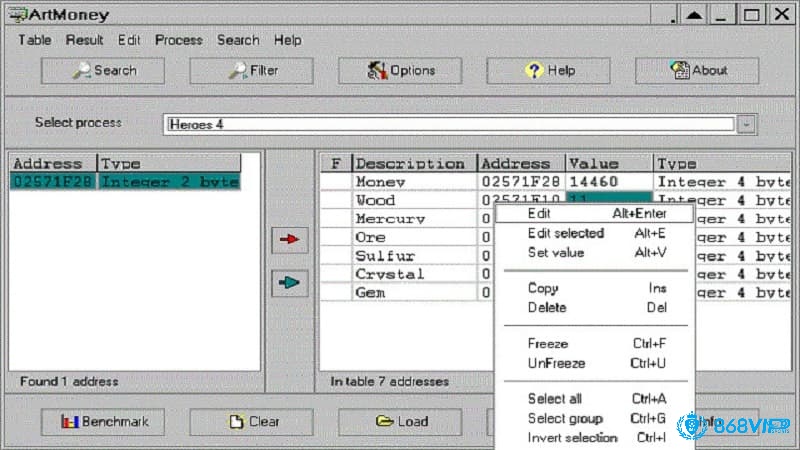This screenshot has height=450, width=800.
Task: Click the Ore description cell
Action: coord(414,237)
